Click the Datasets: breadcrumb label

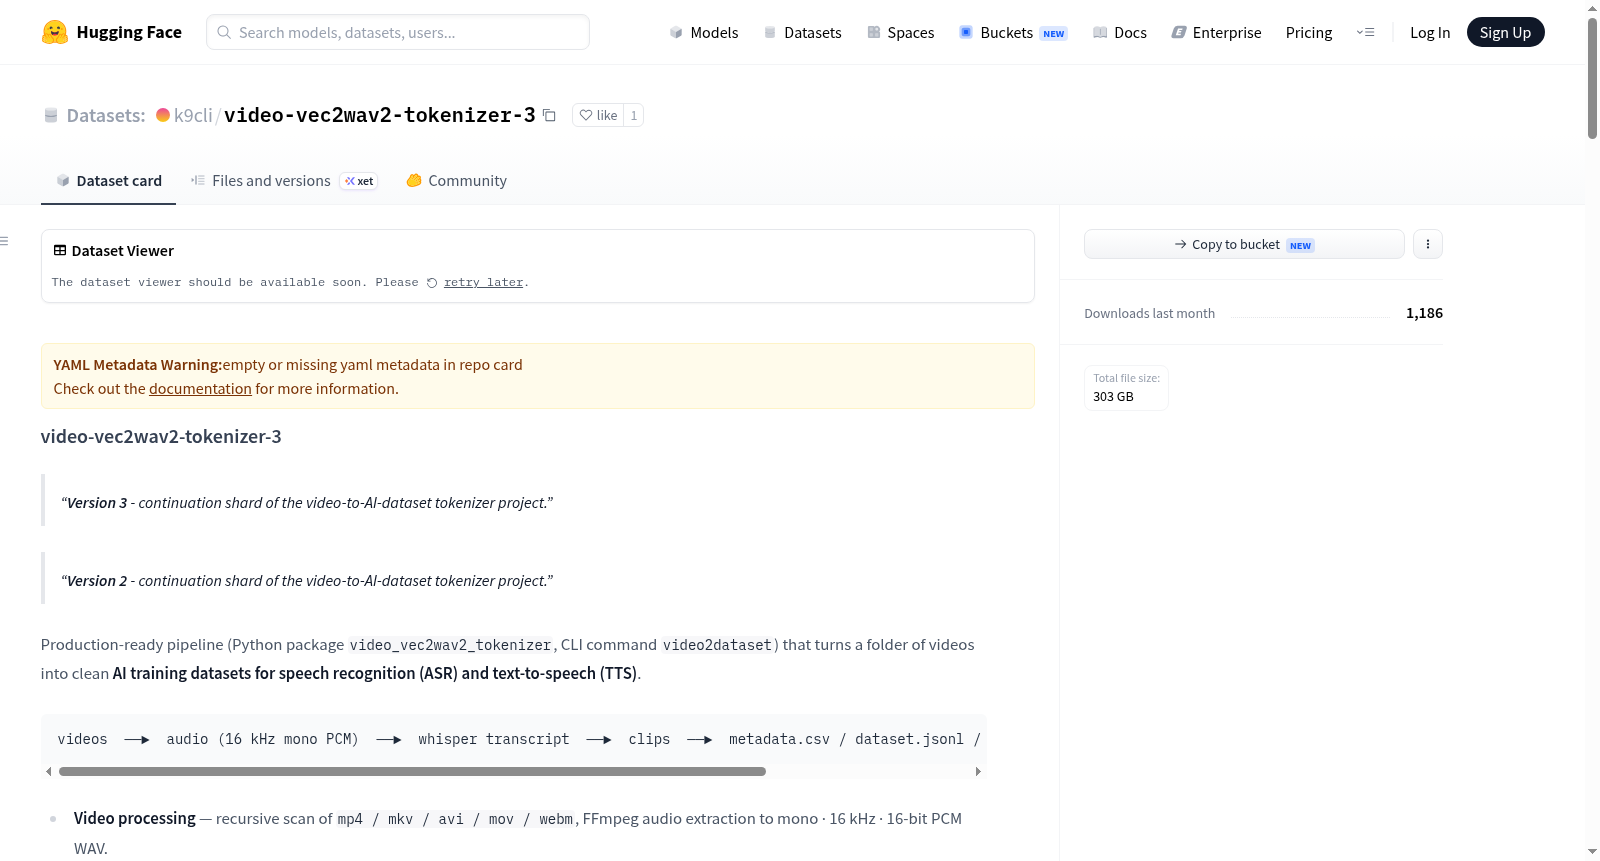point(106,115)
